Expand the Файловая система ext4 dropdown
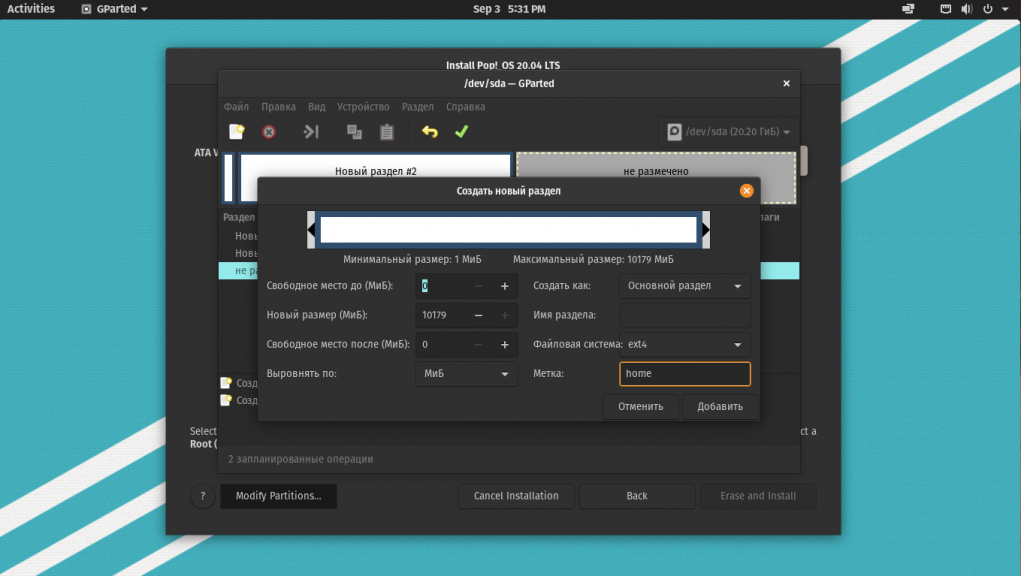 click(x=684, y=345)
